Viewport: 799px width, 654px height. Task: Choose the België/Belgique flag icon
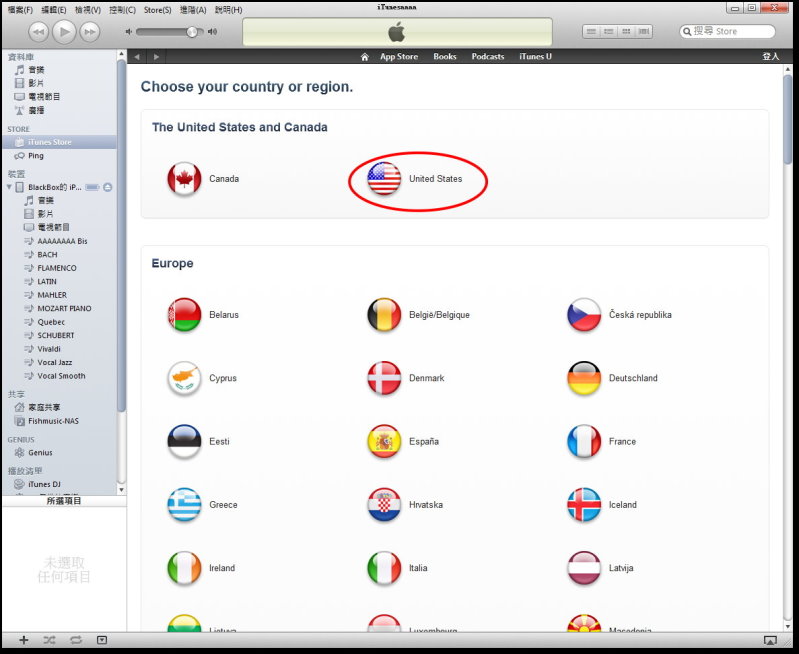384,315
